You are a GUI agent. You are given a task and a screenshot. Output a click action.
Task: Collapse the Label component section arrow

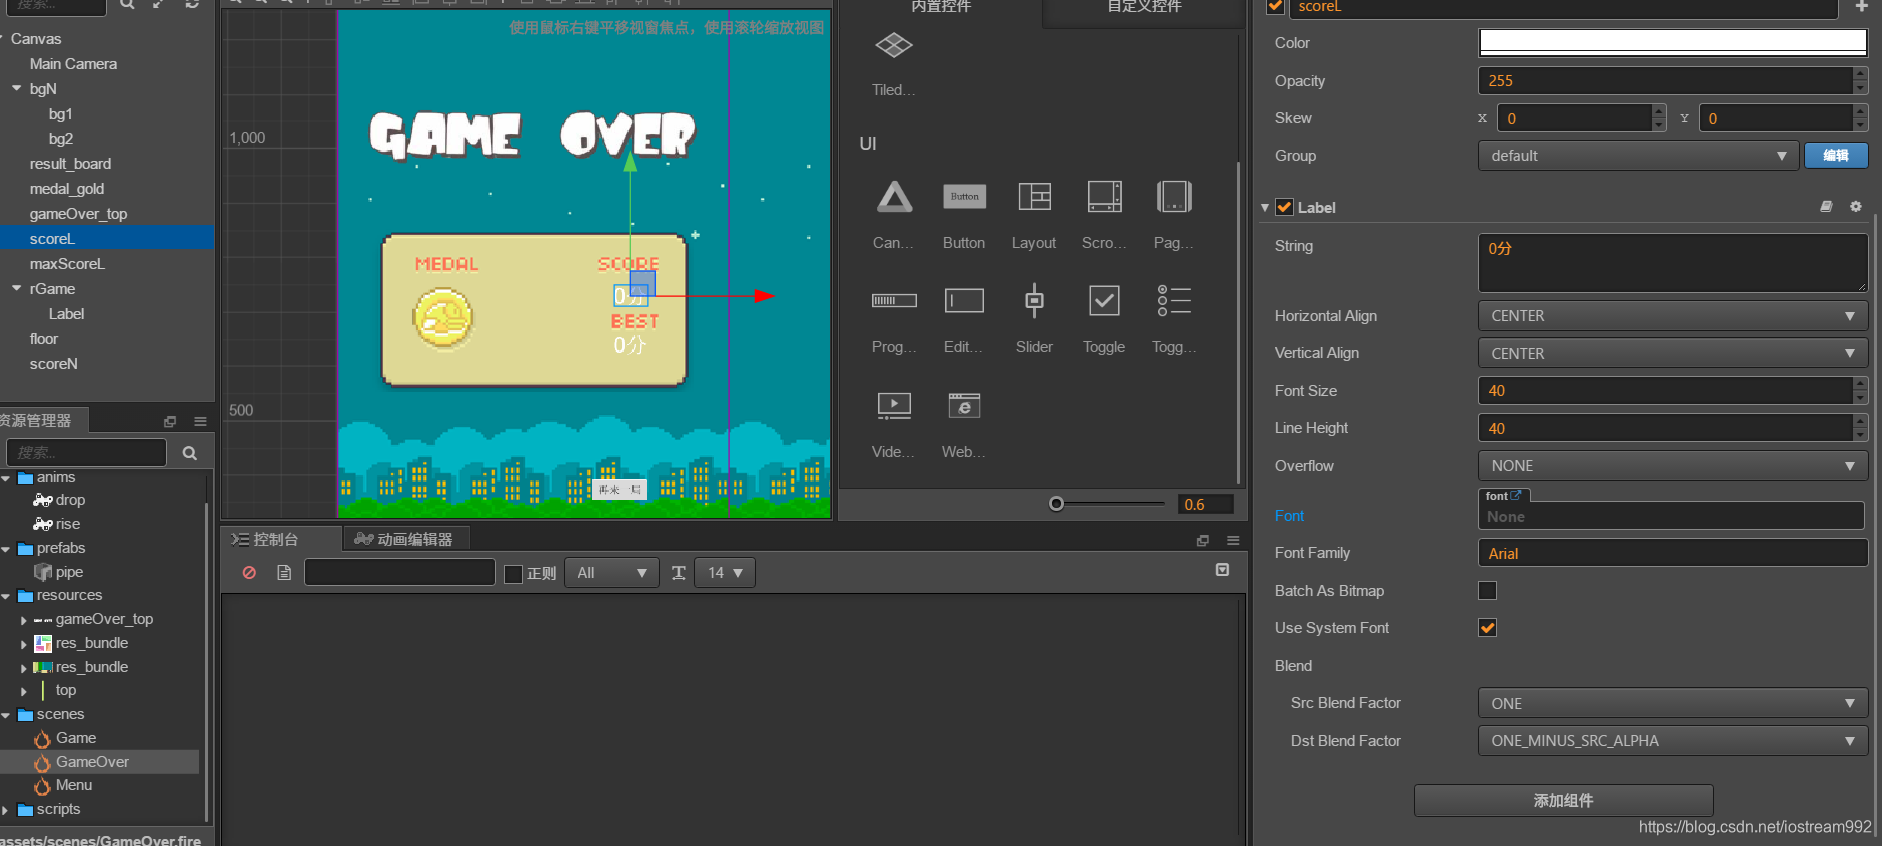[1265, 208]
